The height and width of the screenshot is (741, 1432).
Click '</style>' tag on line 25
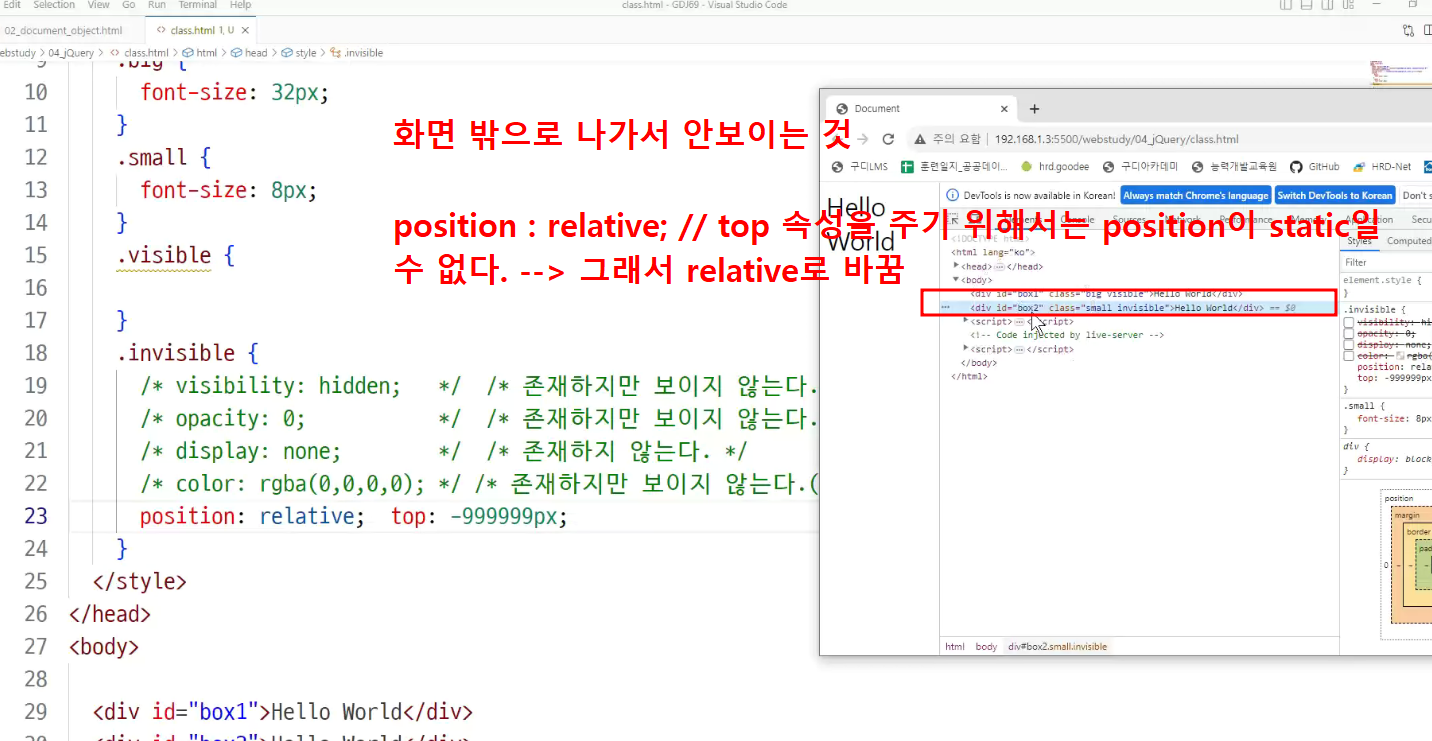pos(139,581)
